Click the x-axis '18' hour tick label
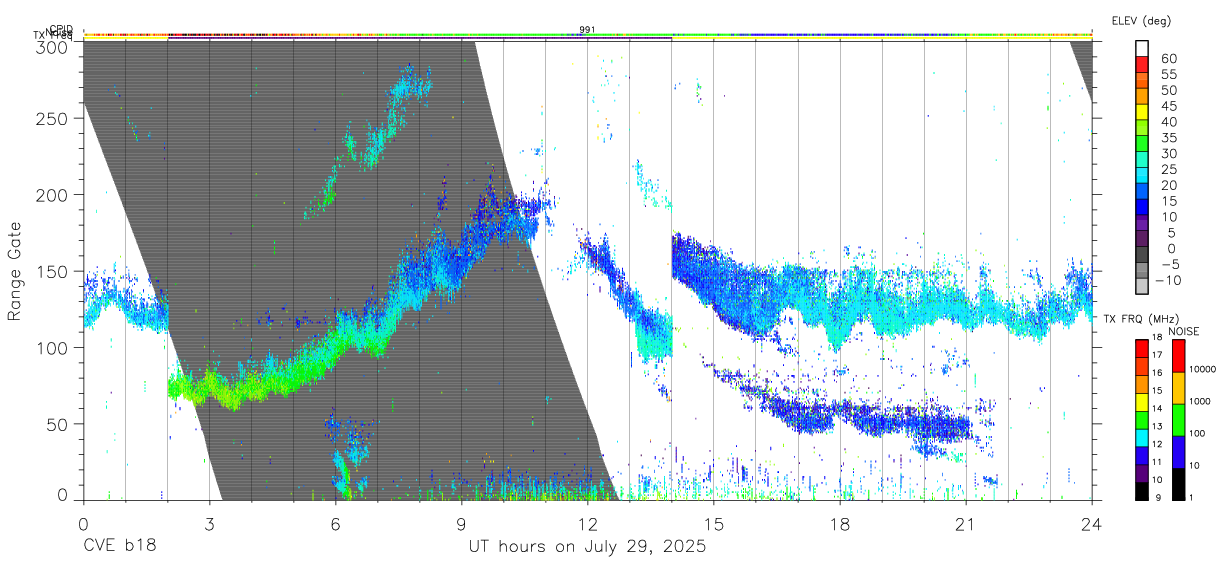1228x567 pixels. click(840, 523)
